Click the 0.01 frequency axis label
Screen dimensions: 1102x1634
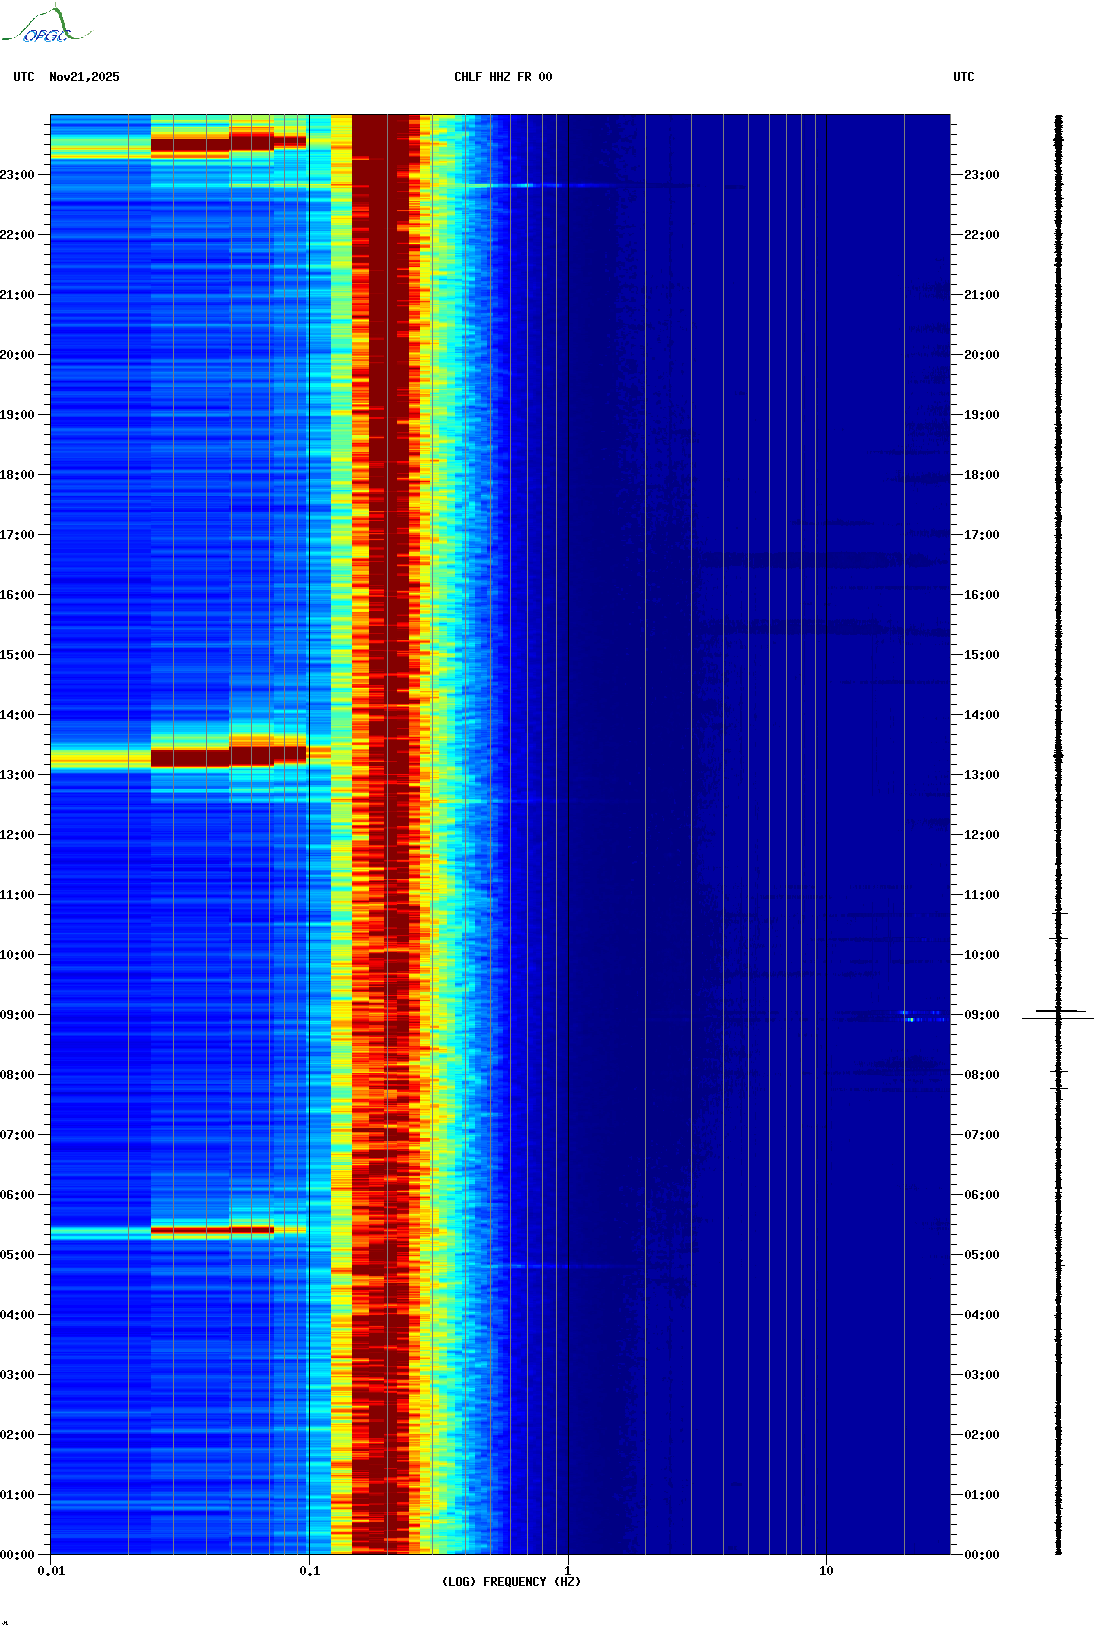[x=51, y=1570]
